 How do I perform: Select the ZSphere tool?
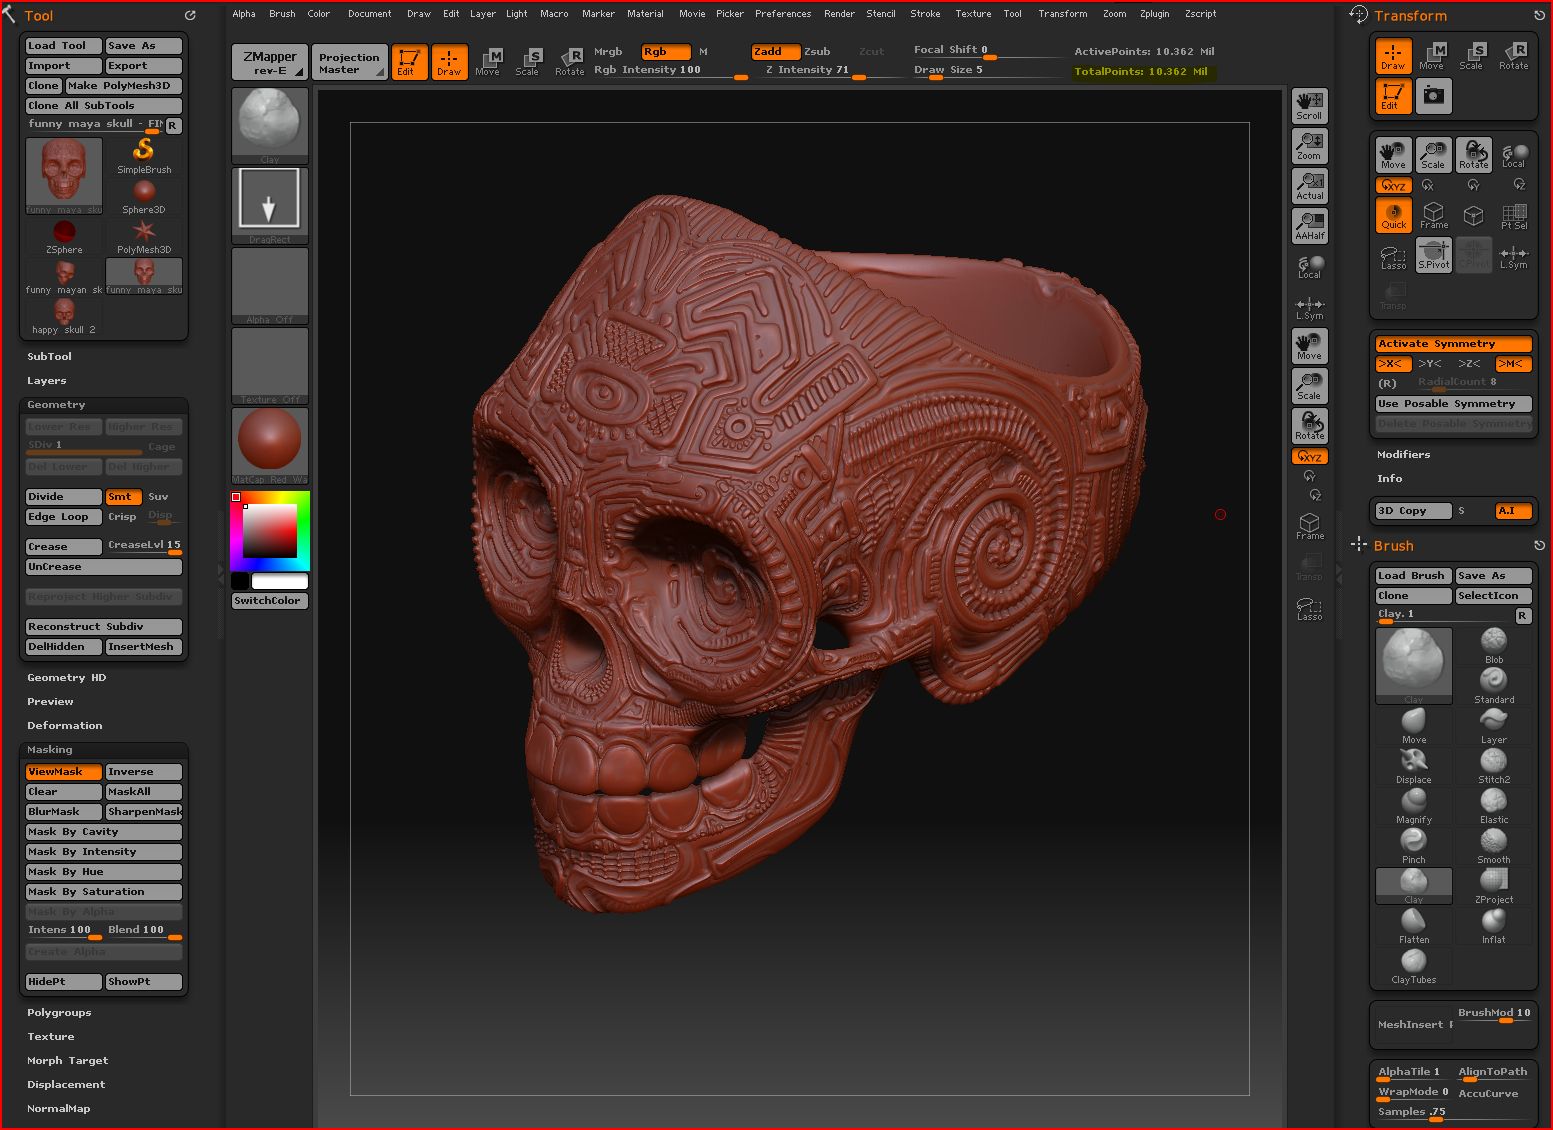(x=64, y=236)
